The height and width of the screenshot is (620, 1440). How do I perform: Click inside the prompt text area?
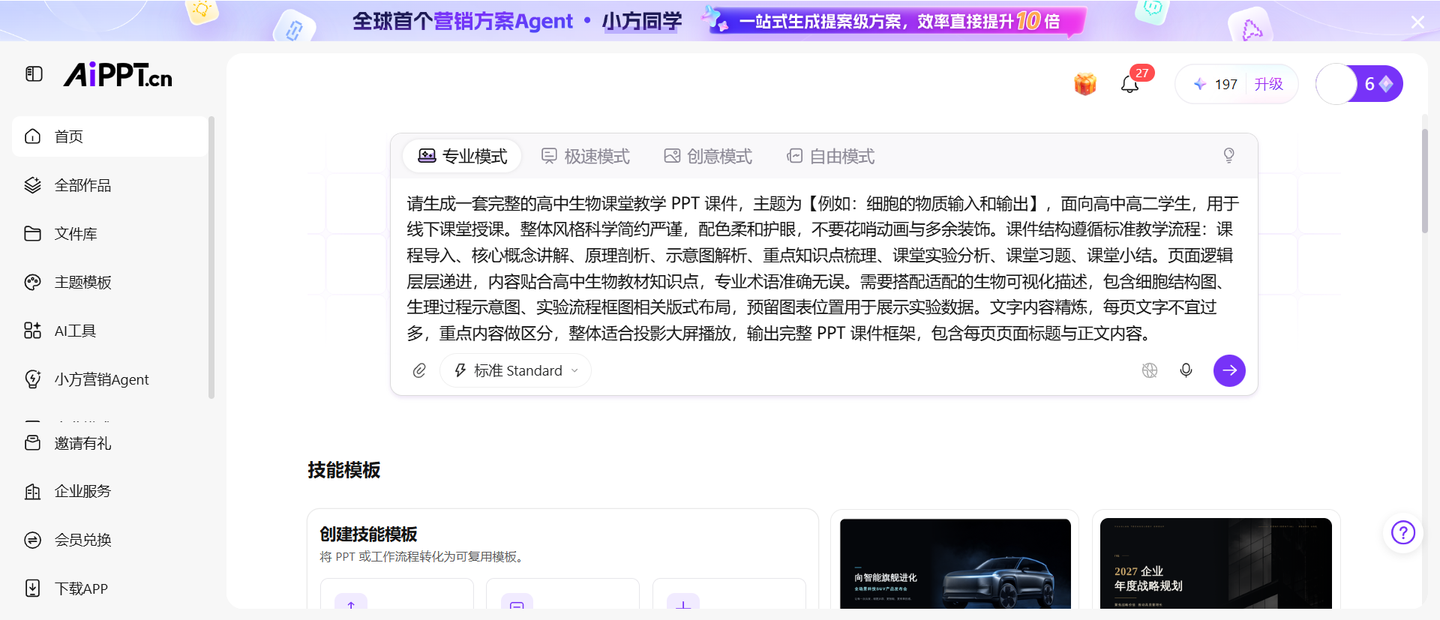(x=823, y=268)
